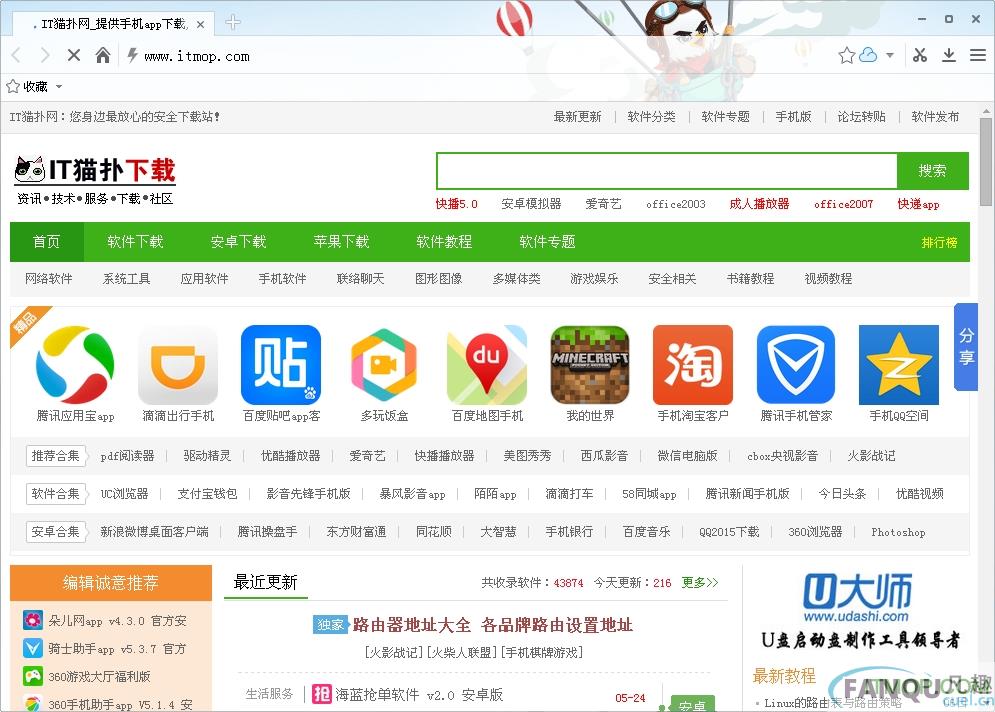Viewport: 995px width, 712px height.
Task: Stop page loading with X button
Action: 74,56
